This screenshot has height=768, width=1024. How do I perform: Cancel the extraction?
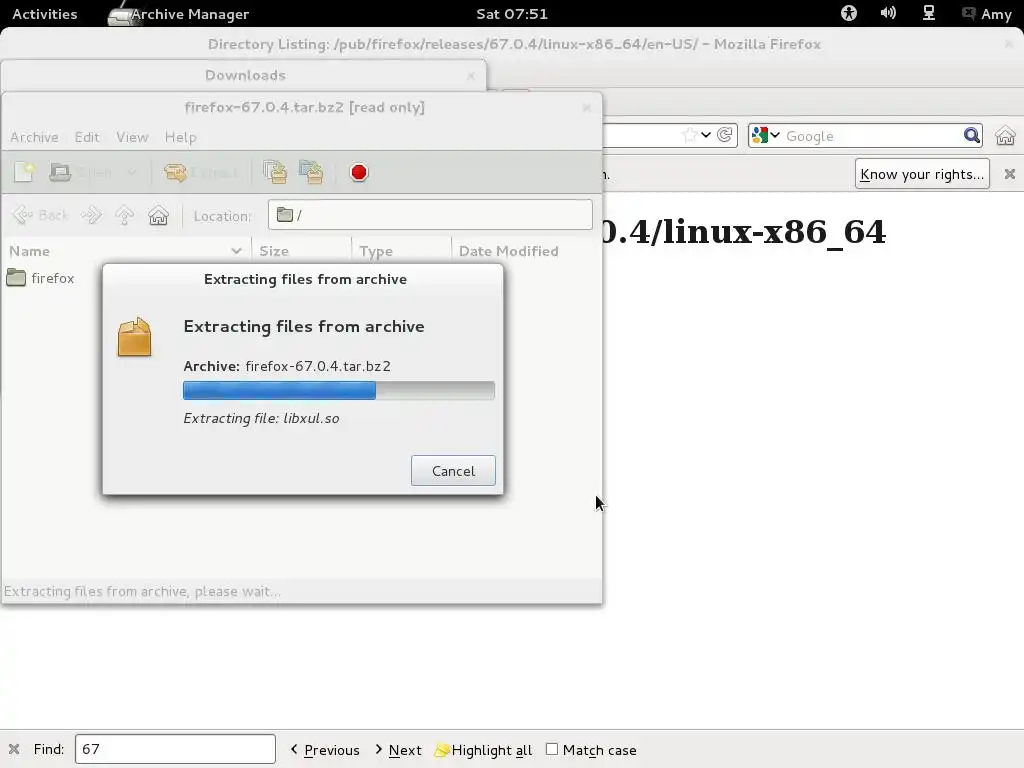(x=453, y=471)
